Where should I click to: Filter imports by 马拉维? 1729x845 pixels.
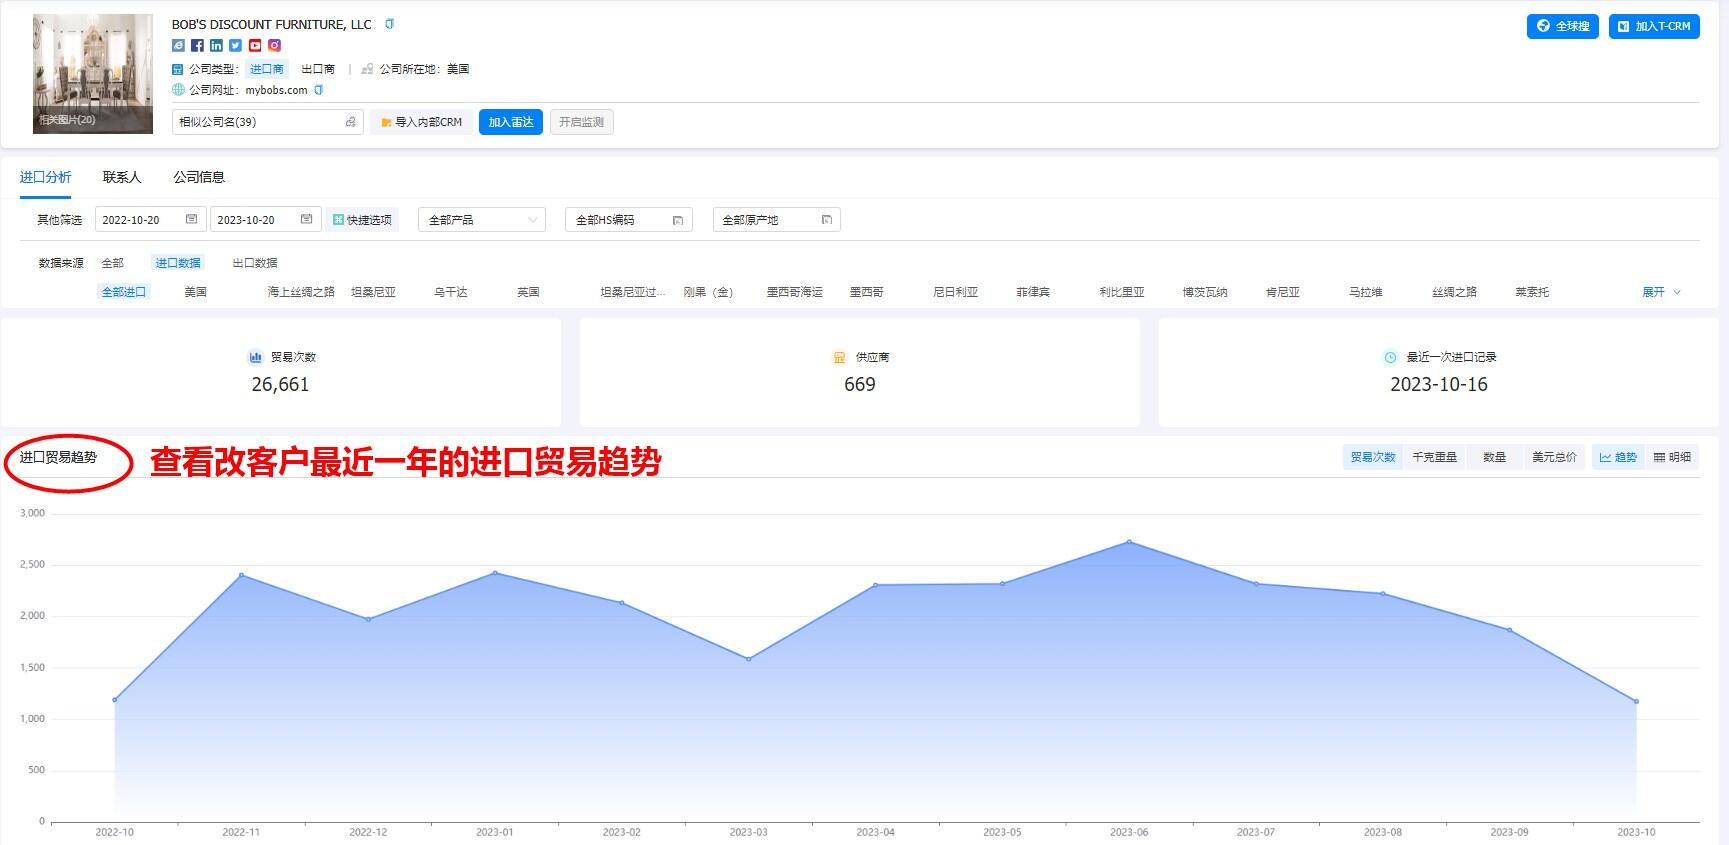click(x=1366, y=292)
